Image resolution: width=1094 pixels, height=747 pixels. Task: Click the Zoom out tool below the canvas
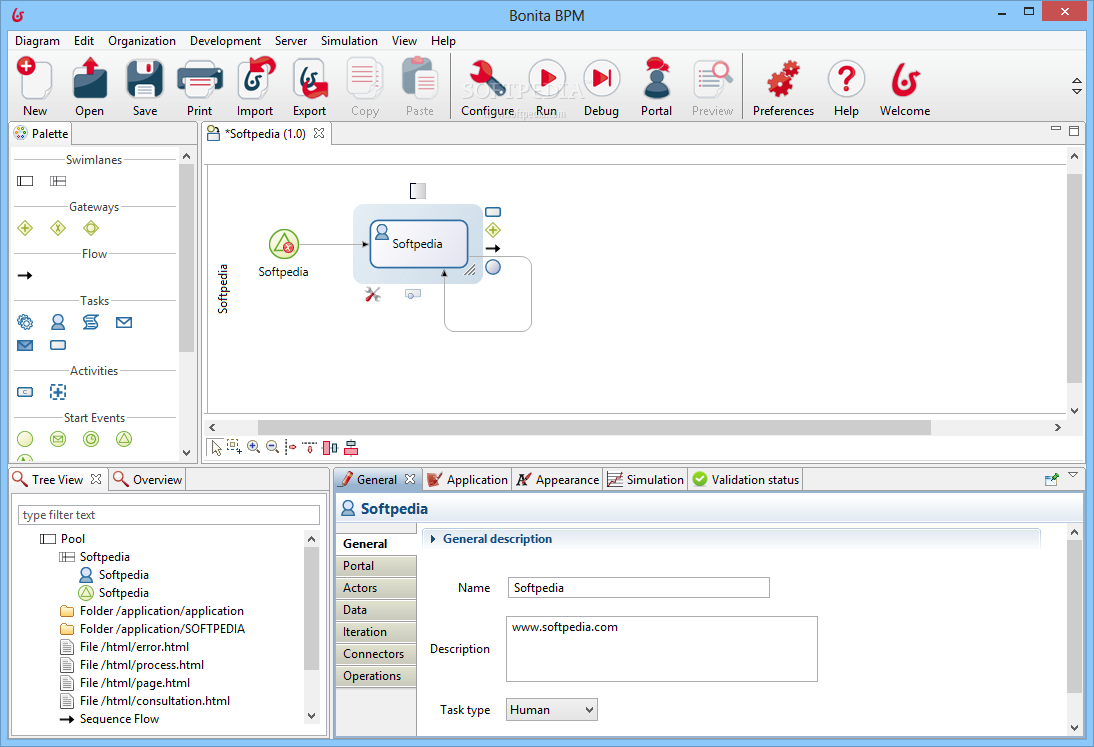tap(273, 447)
